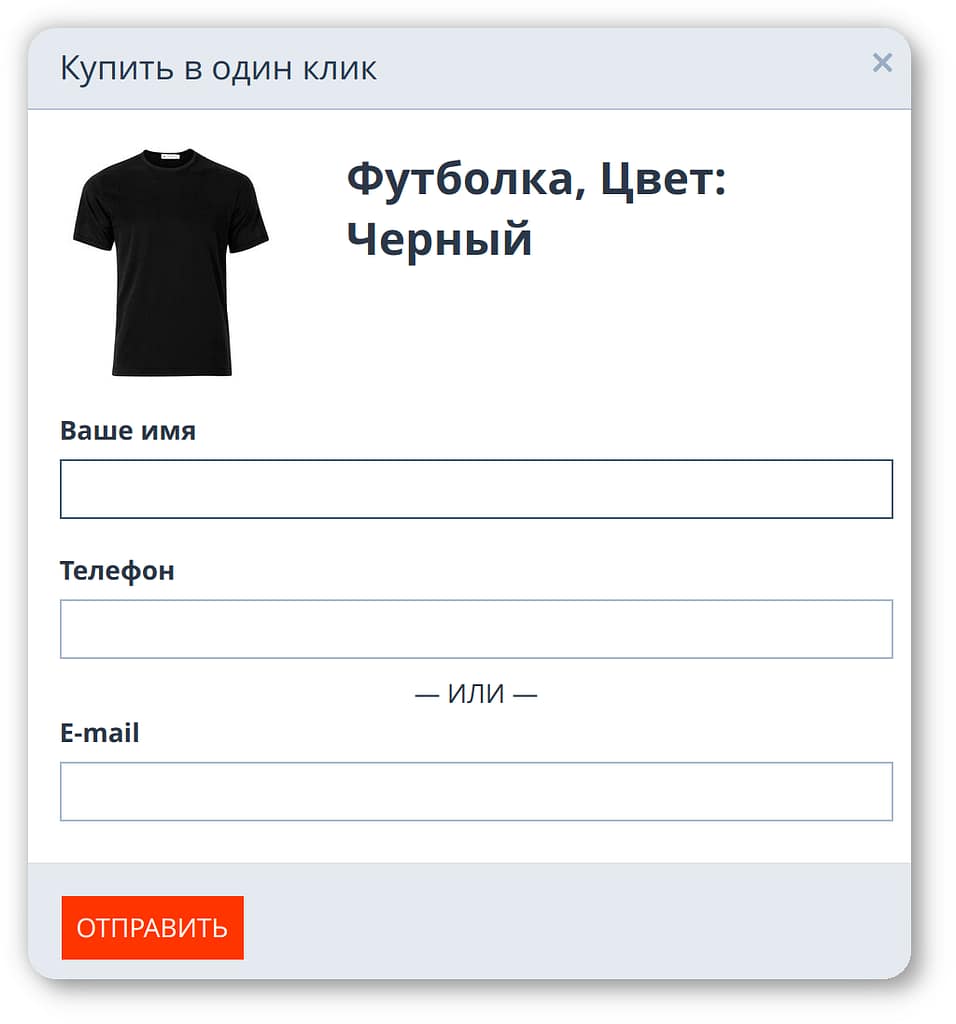
Task: Click the black t-shirt product image
Action: pyautogui.click(x=171, y=262)
